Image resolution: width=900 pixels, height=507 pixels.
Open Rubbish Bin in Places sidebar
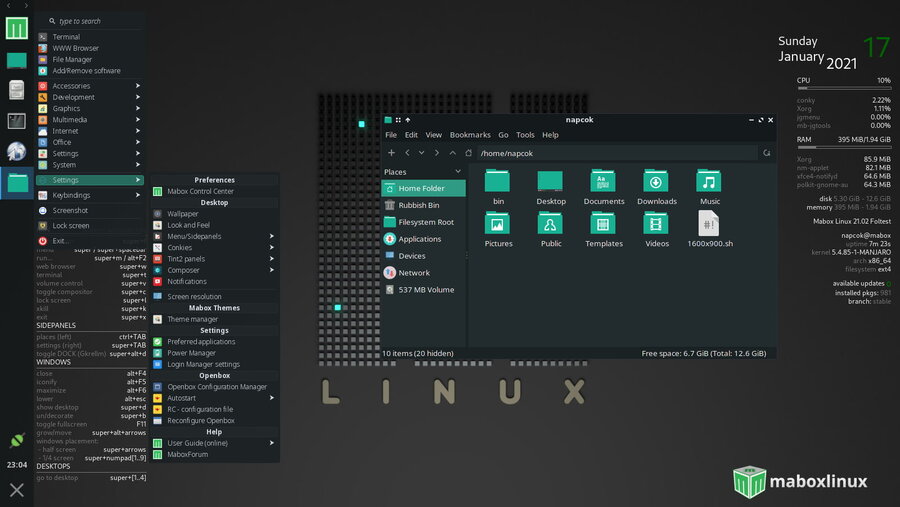point(419,205)
